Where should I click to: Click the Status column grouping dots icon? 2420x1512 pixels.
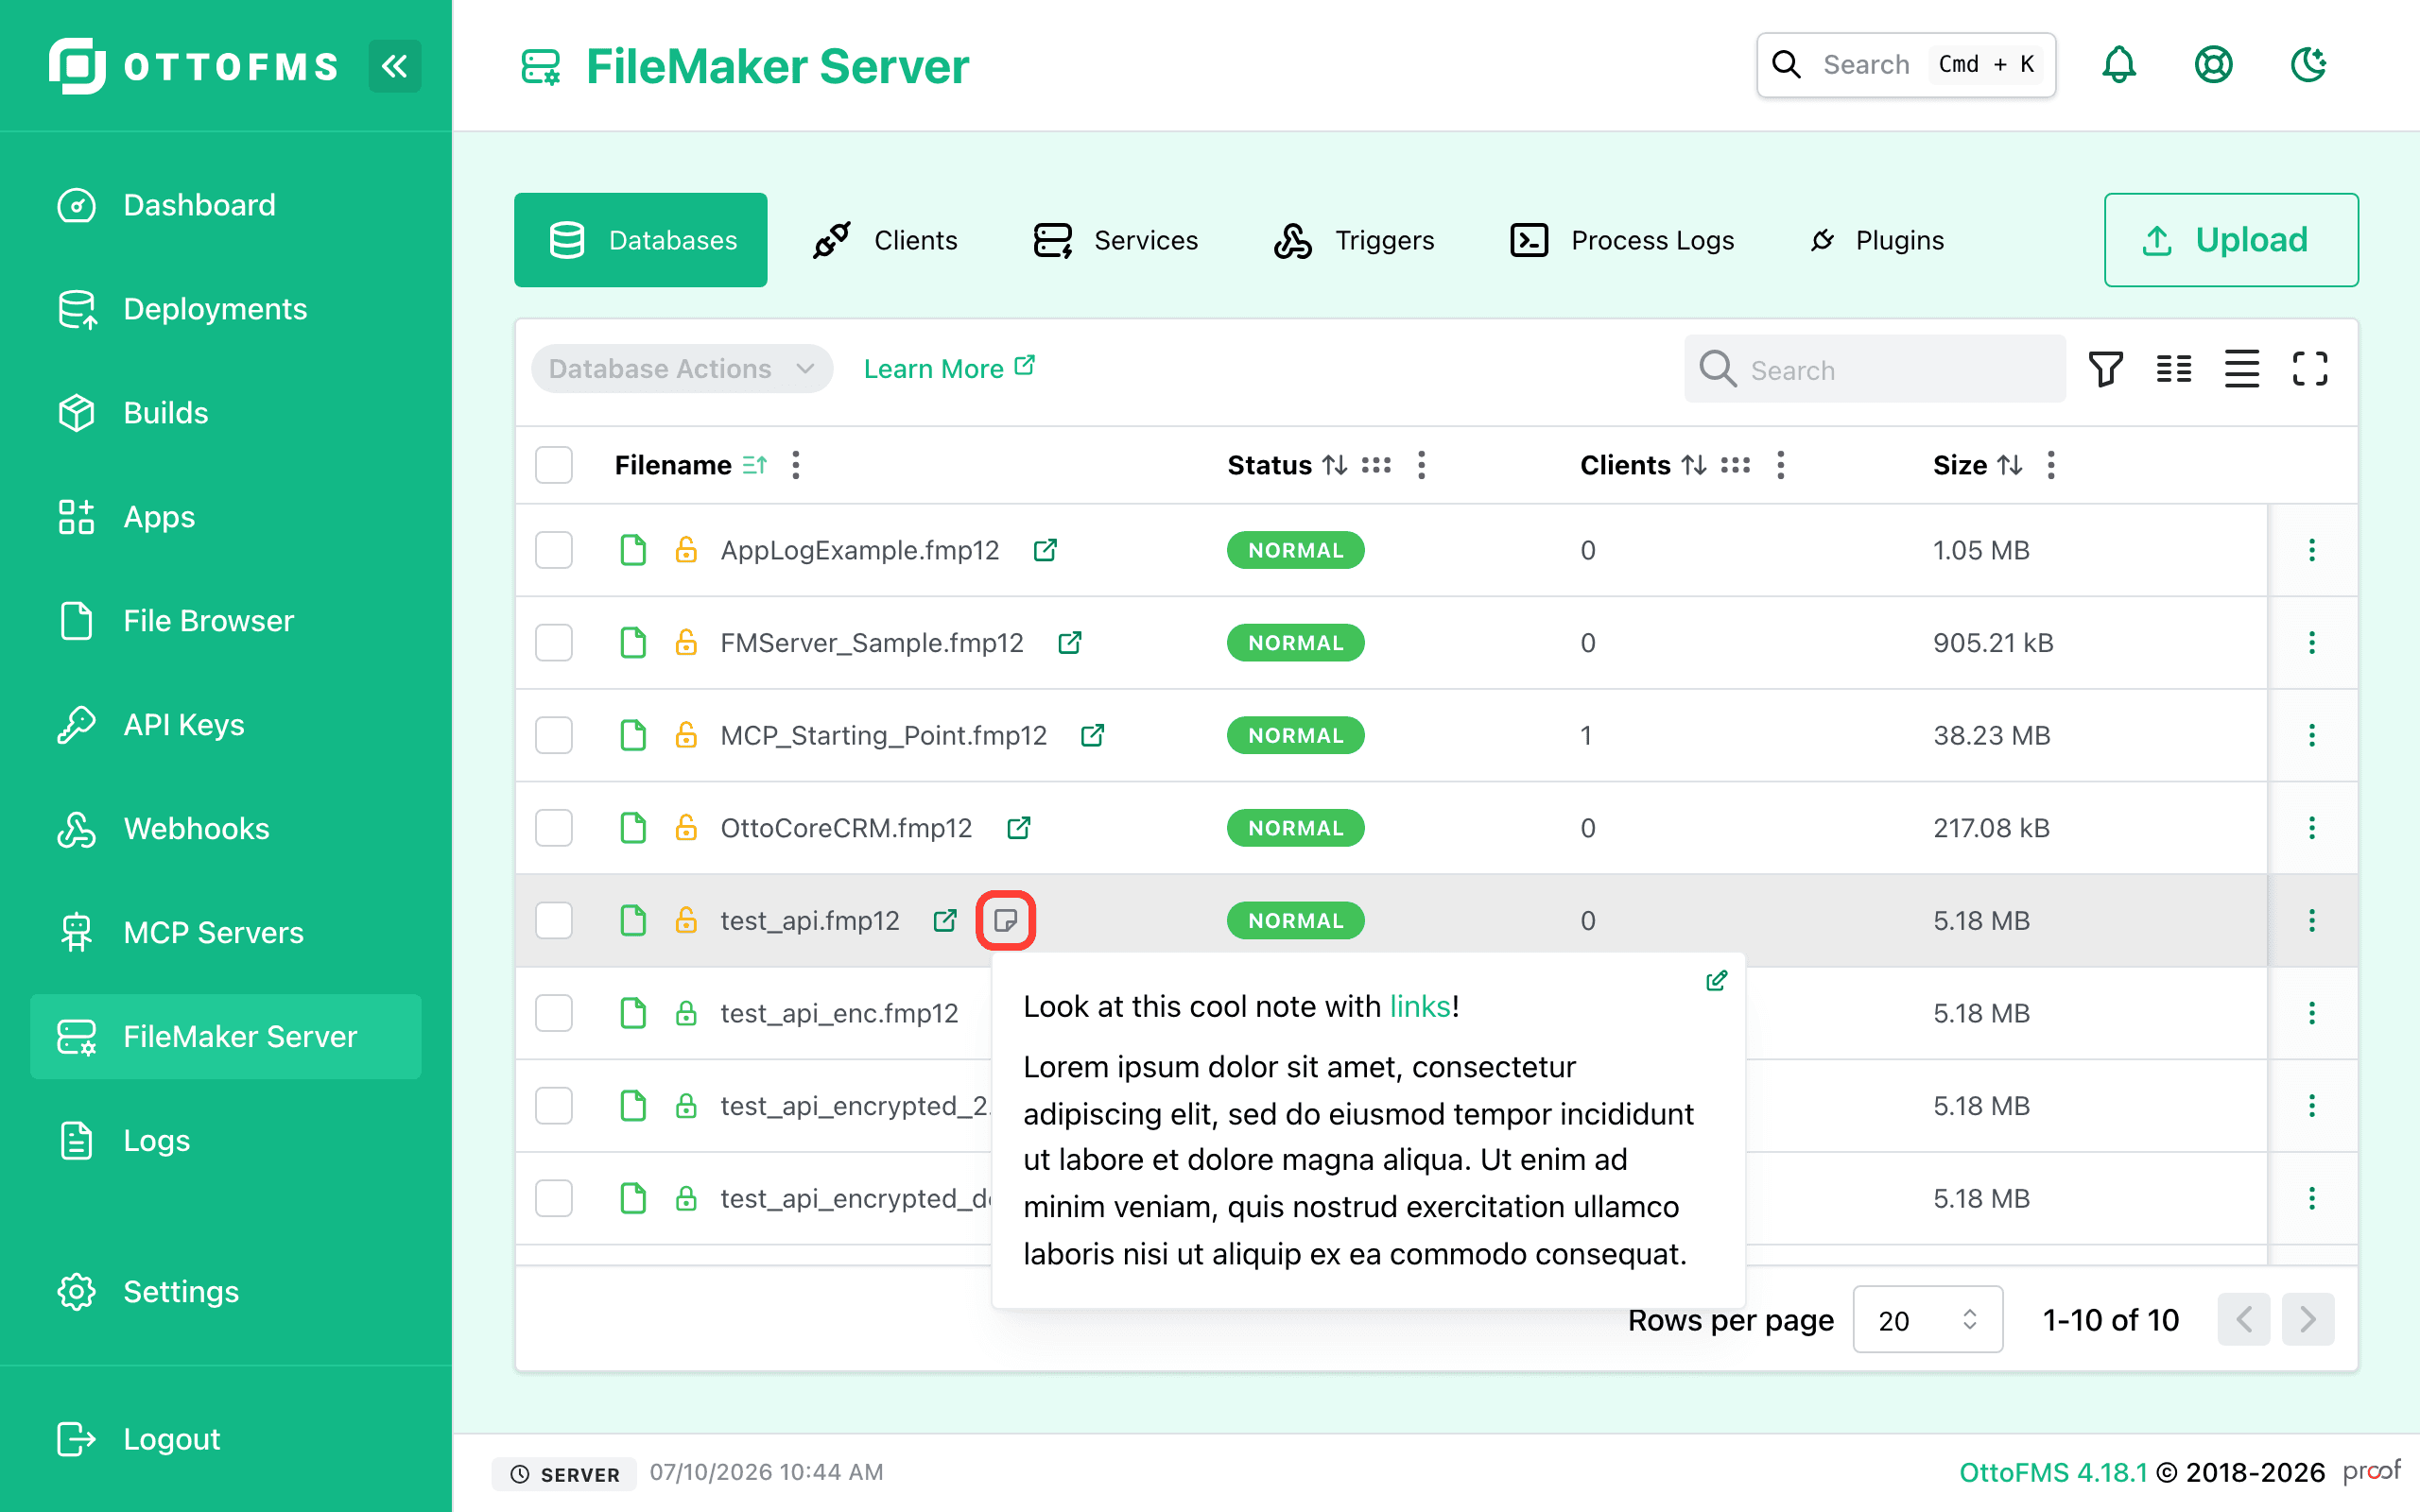tap(1376, 465)
